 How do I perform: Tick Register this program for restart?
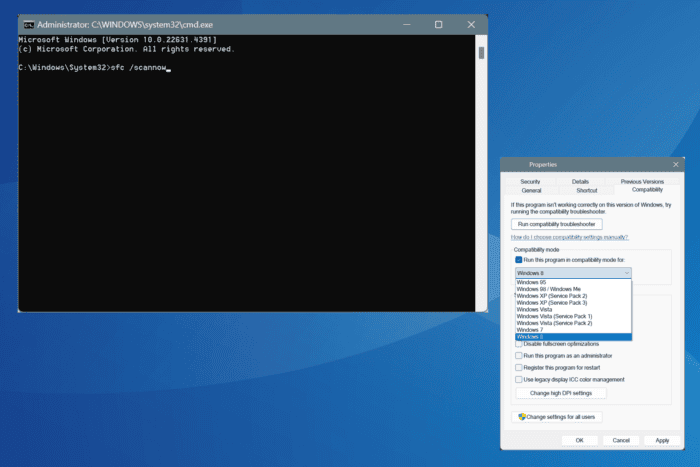coord(519,367)
